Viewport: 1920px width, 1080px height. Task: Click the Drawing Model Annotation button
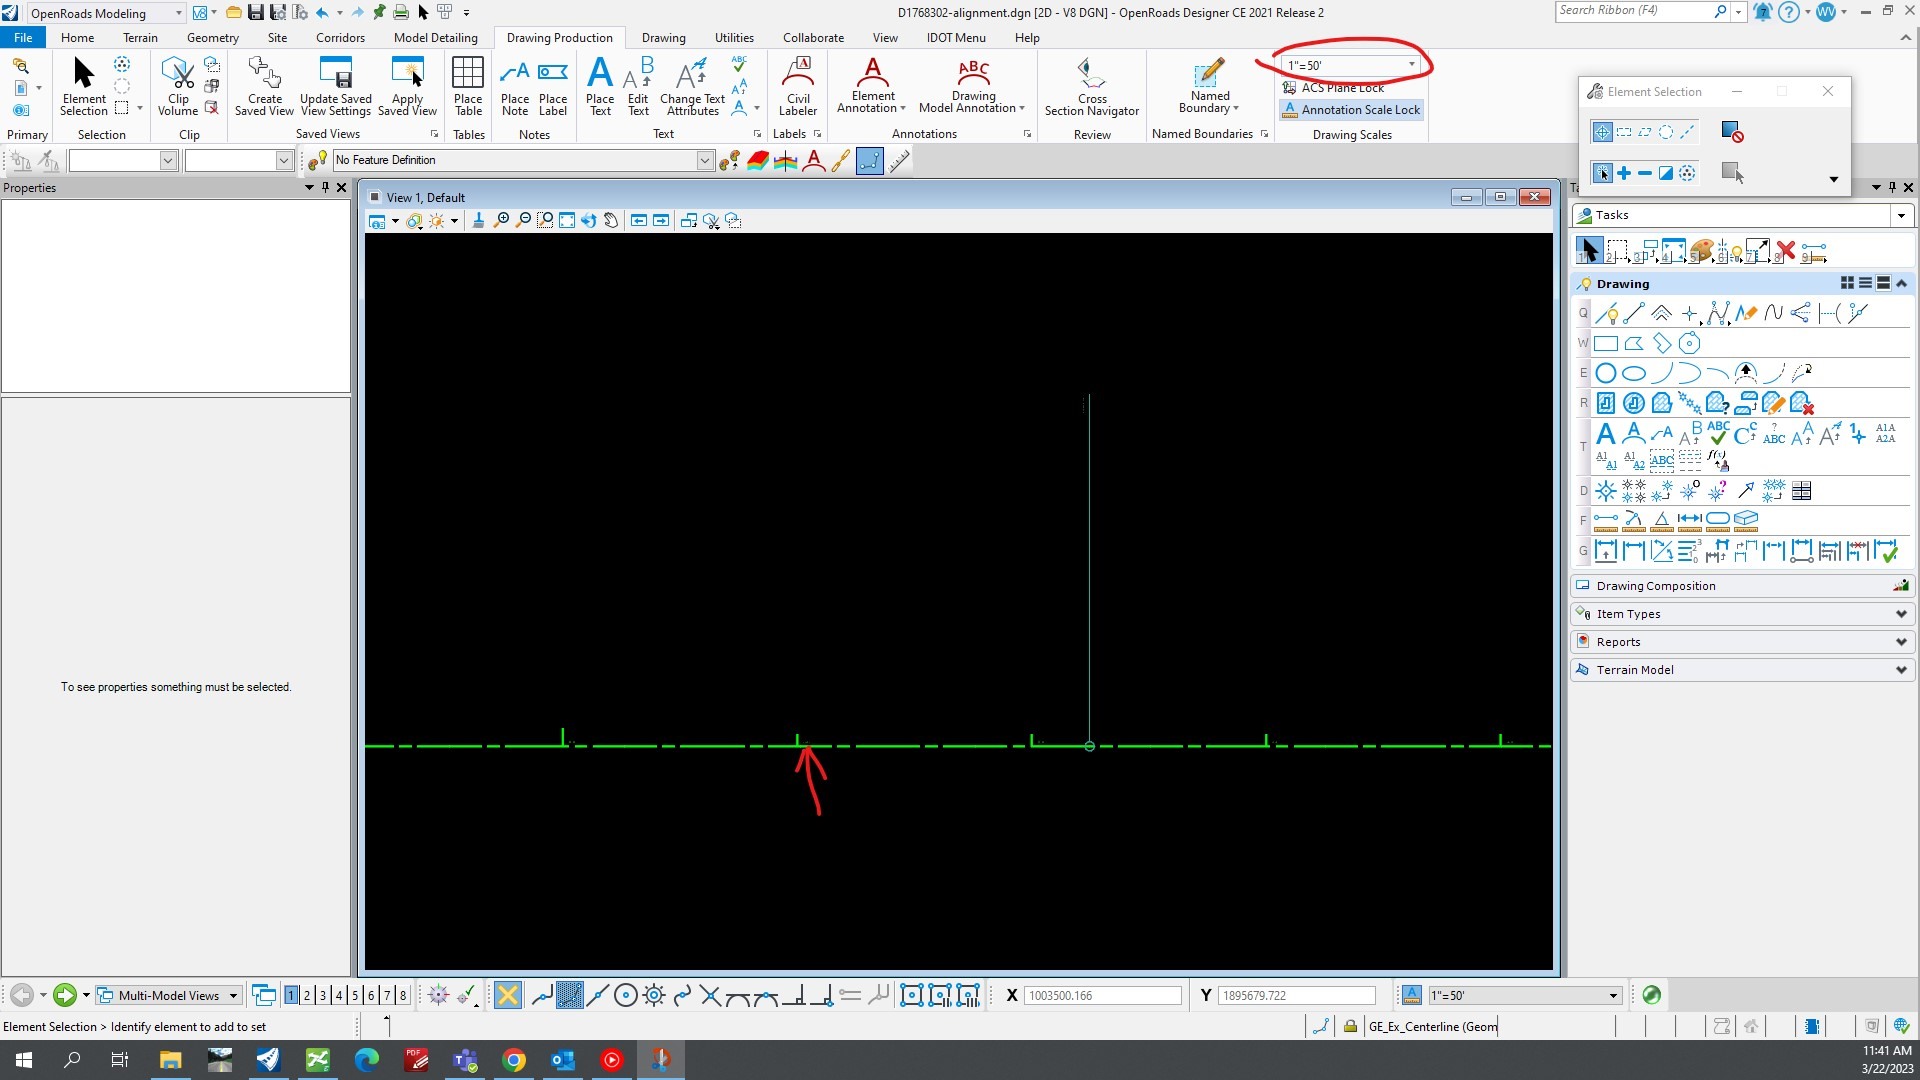click(973, 86)
